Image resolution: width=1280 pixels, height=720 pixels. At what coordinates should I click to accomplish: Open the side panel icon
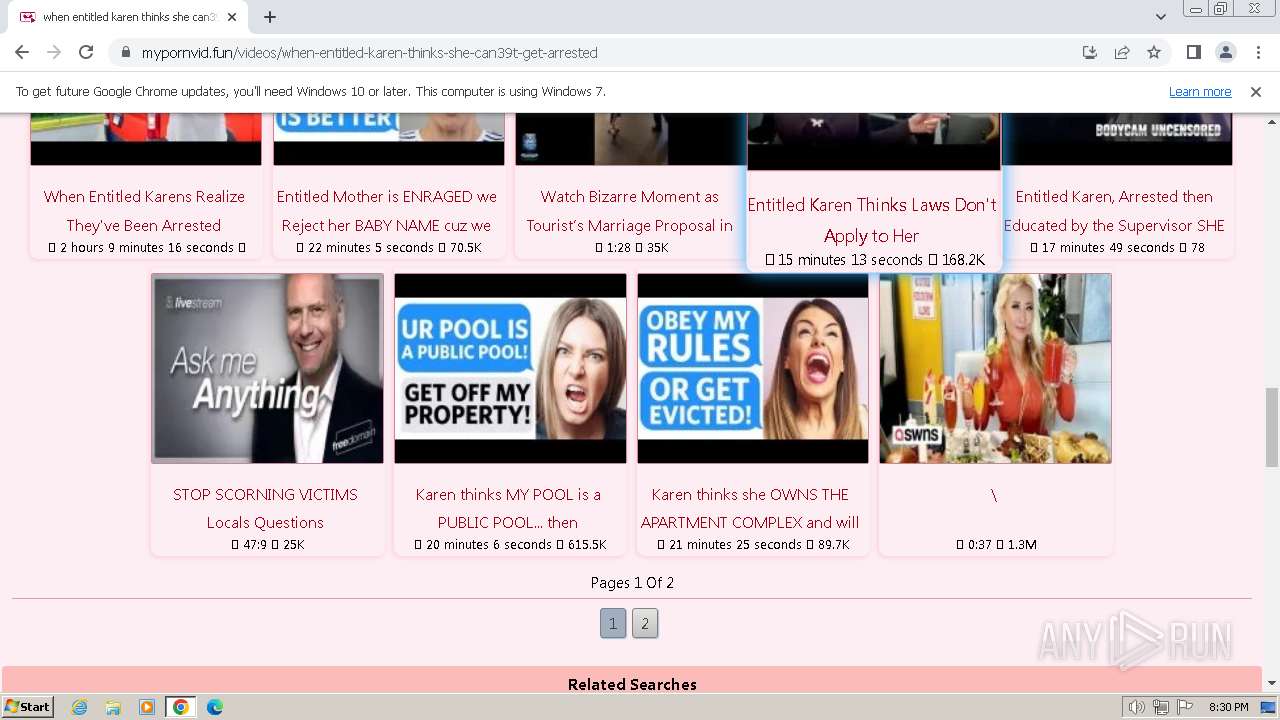pos(1193,52)
